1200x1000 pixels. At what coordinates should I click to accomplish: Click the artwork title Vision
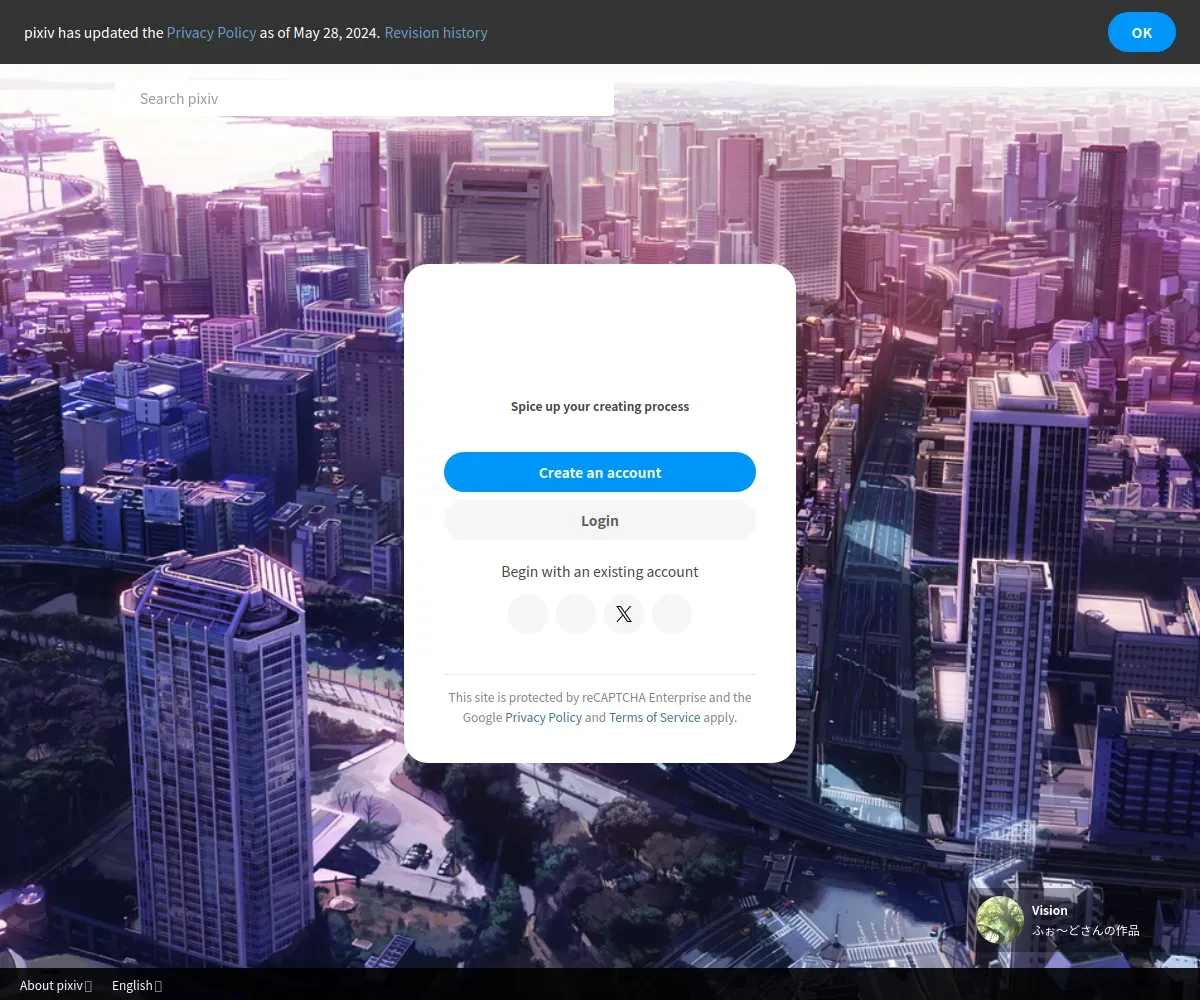(x=1050, y=910)
